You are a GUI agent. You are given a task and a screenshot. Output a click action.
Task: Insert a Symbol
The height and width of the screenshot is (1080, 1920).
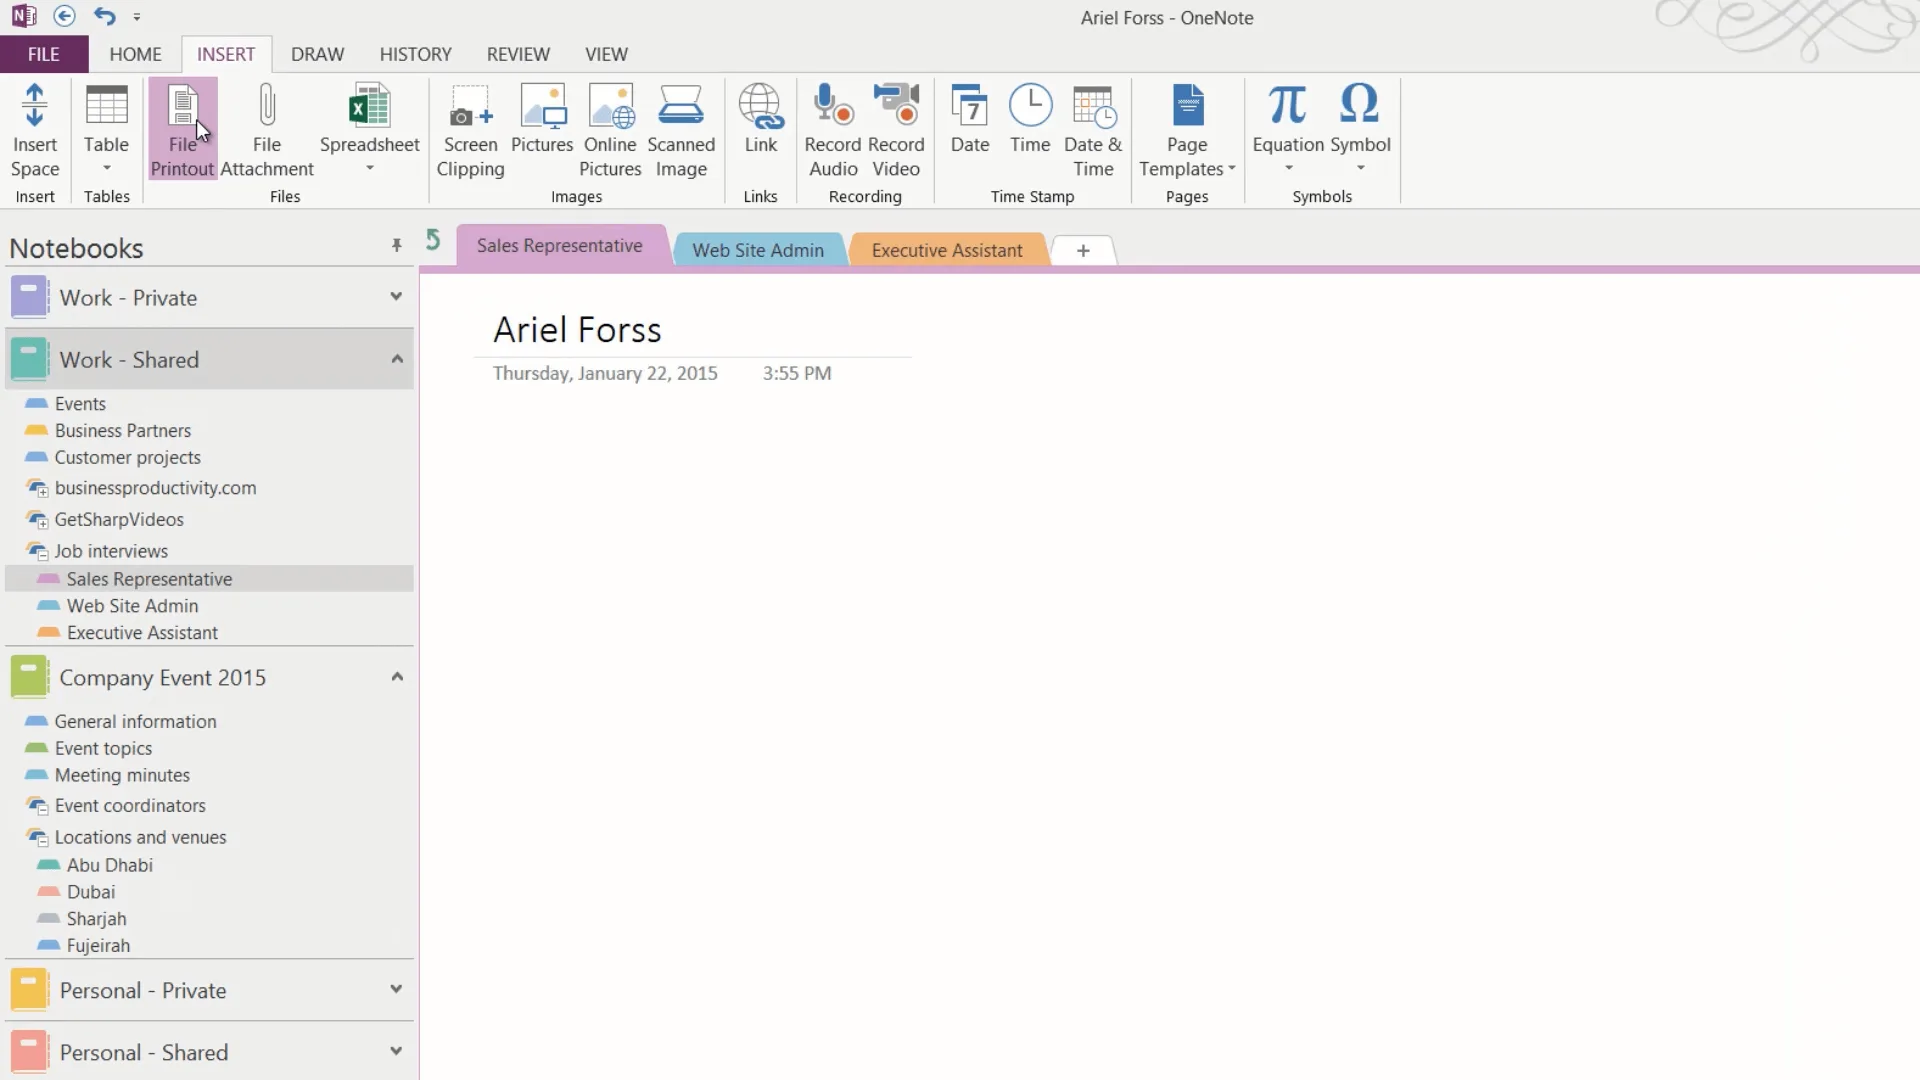tap(1360, 130)
